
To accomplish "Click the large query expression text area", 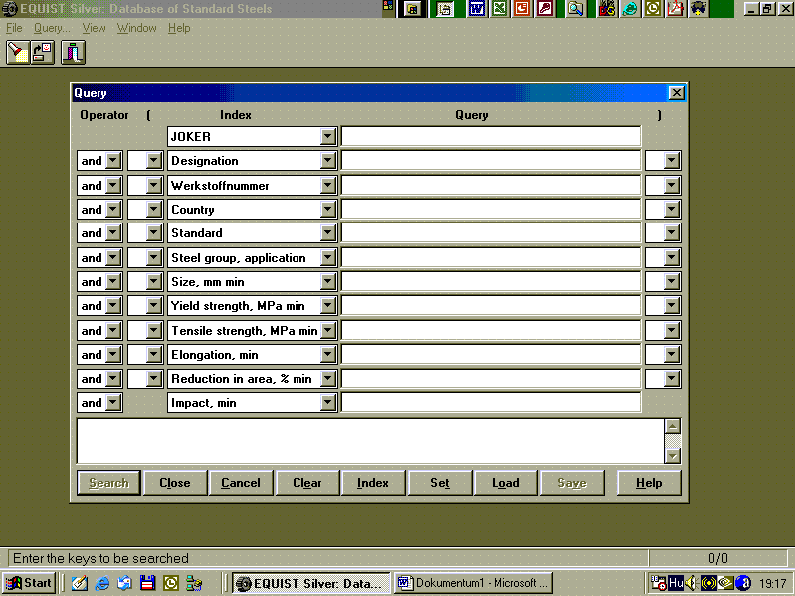I will [371, 441].
